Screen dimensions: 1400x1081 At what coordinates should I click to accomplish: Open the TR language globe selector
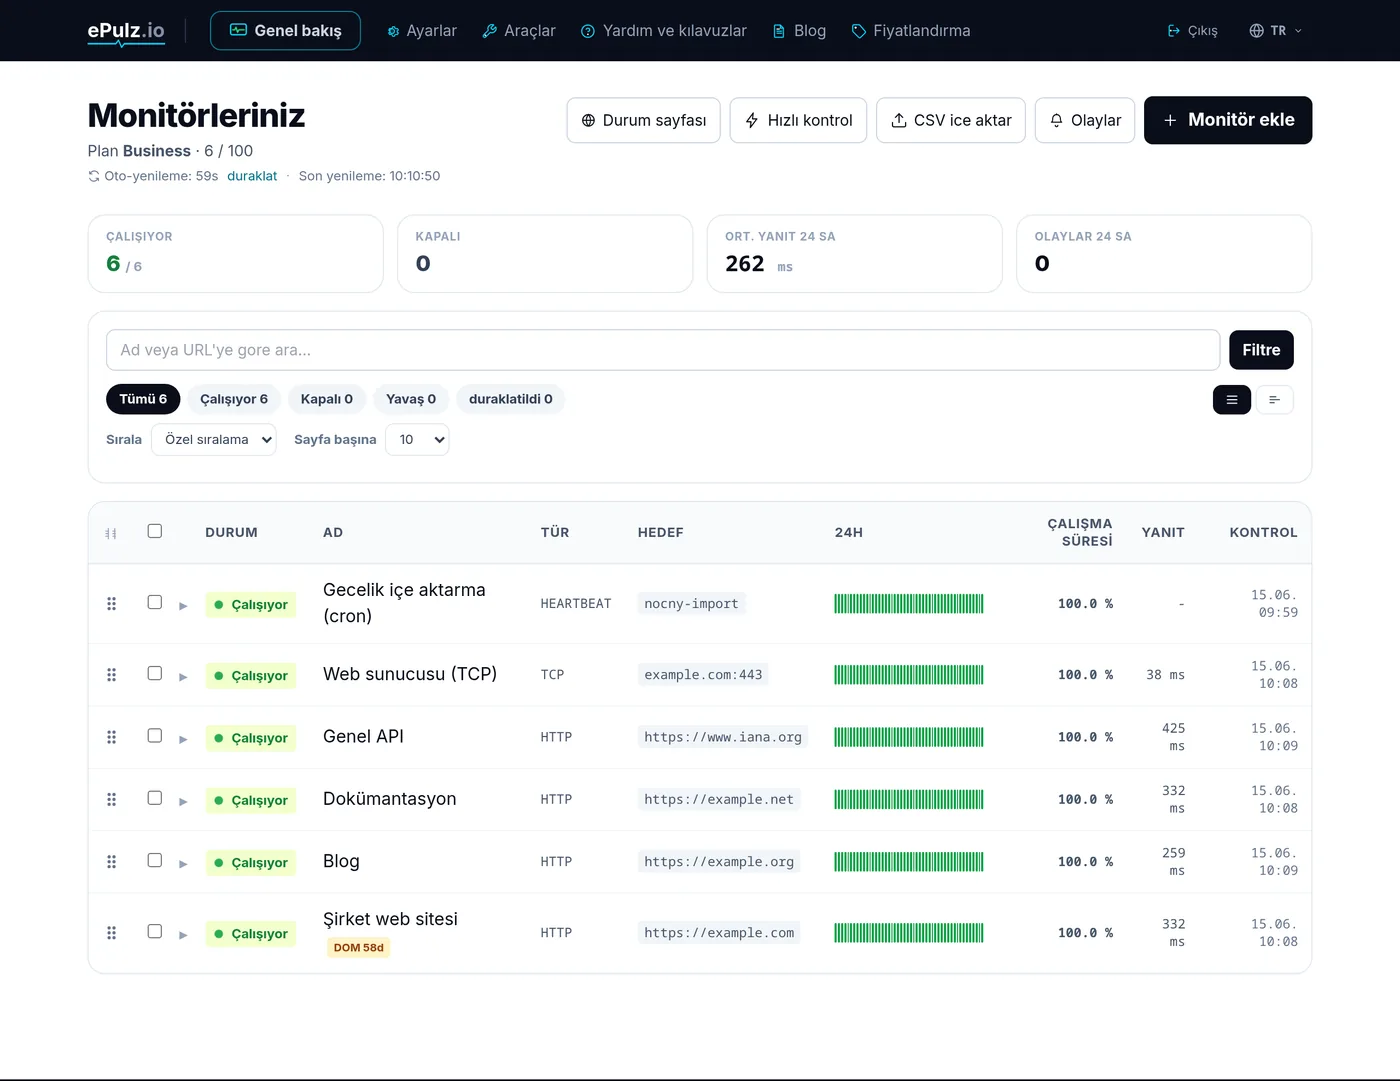(x=1275, y=31)
